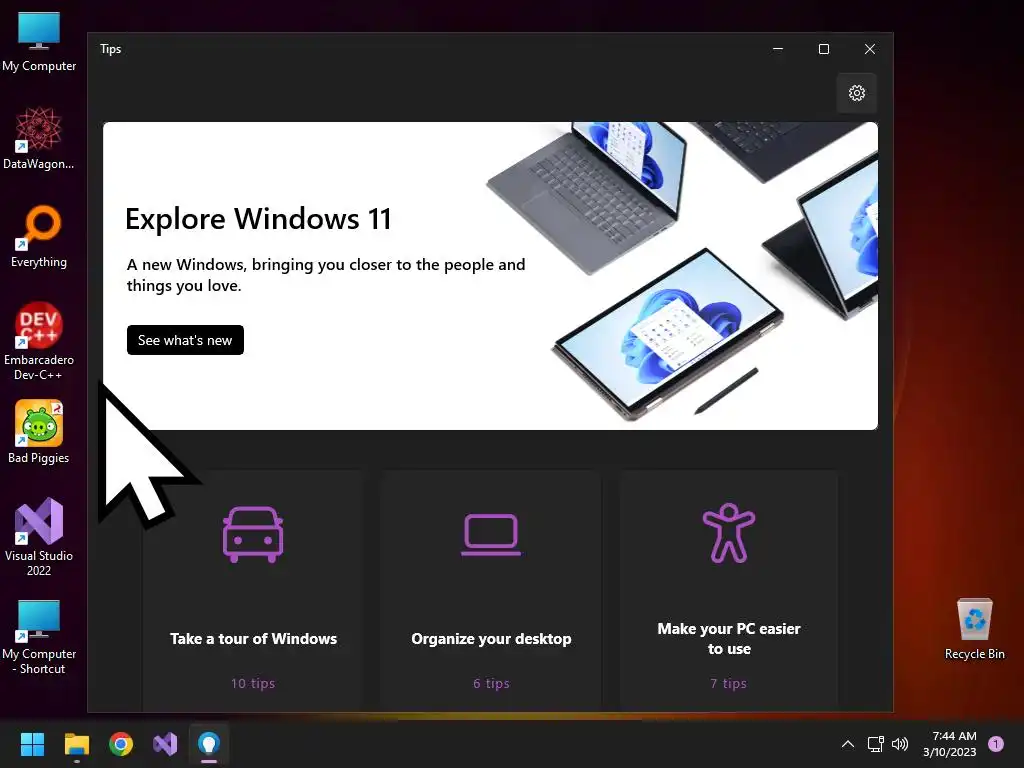Click the Tips lightbulb taskbar icon
This screenshot has width=1024, height=768.
pyautogui.click(x=209, y=744)
